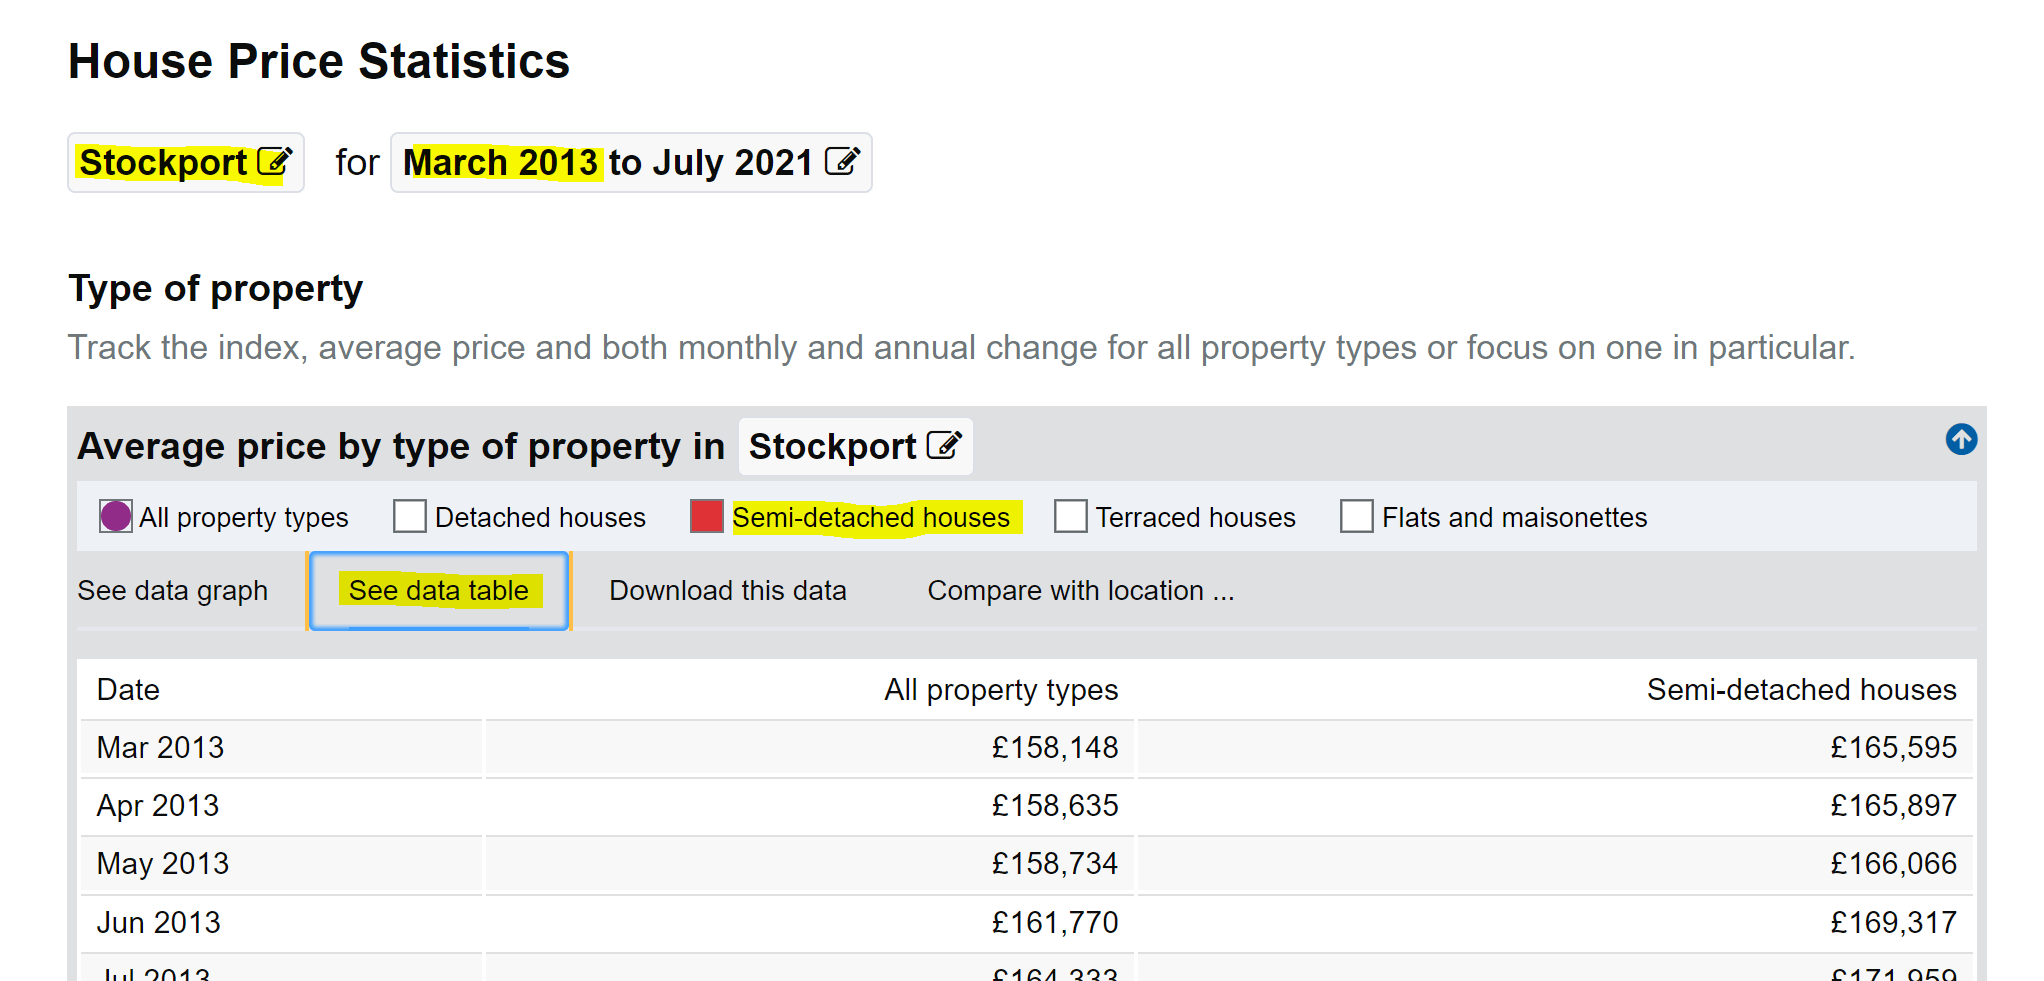Enable Flats and maisonettes
Image resolution: width=2044 pixels, height=981 pixels.
(1356, 516)
